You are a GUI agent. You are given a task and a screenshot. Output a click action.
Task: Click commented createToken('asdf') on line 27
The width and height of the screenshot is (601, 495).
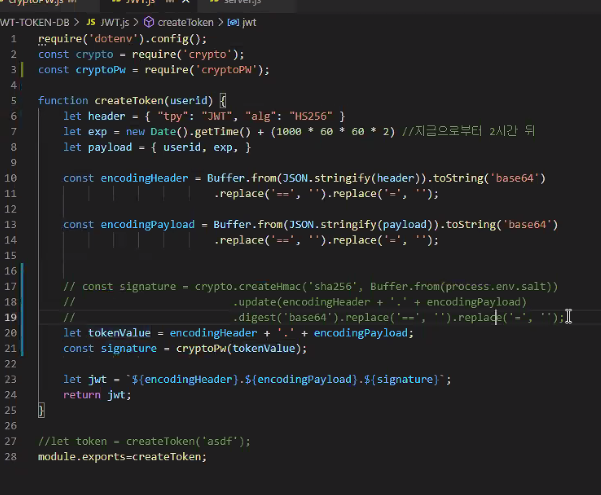click(x=185, y=441)
